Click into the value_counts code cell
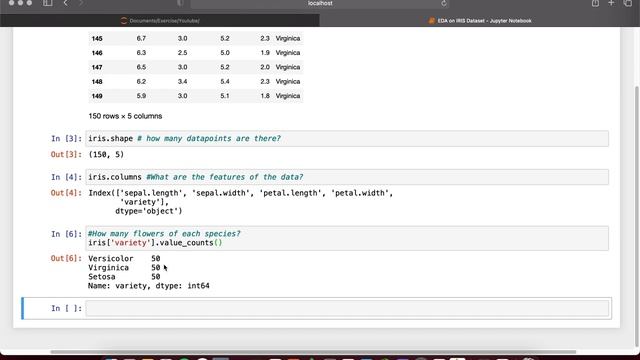This screenshot has width=640, height=360. click(347, 238)
